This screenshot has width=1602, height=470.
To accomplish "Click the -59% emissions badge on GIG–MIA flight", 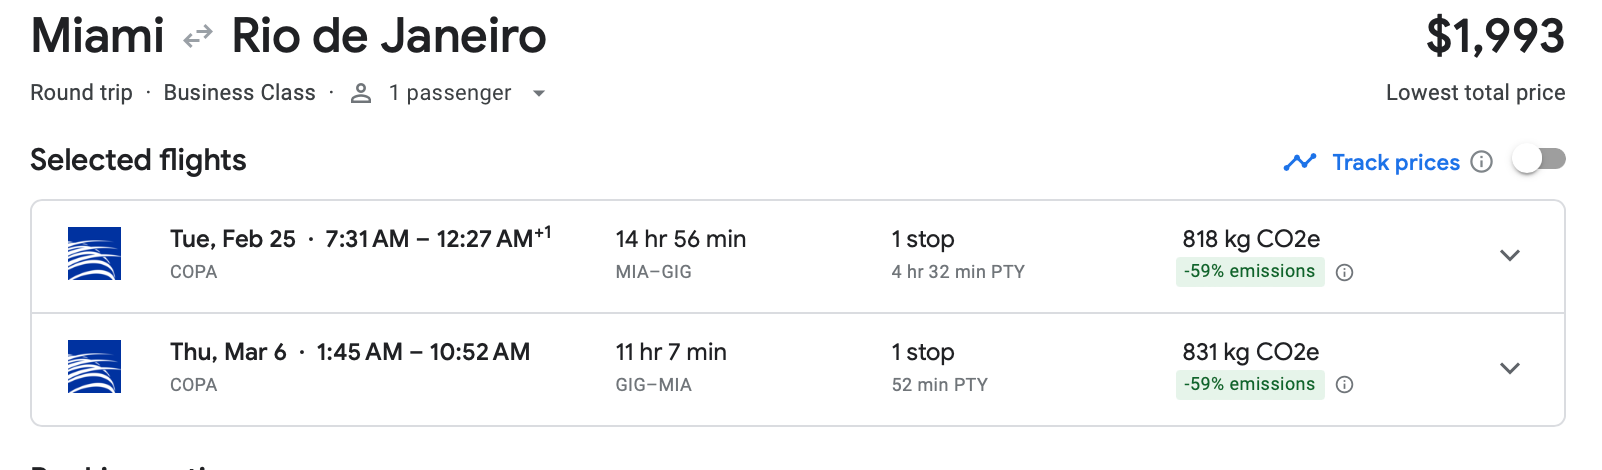I will tap(1249, 385).
